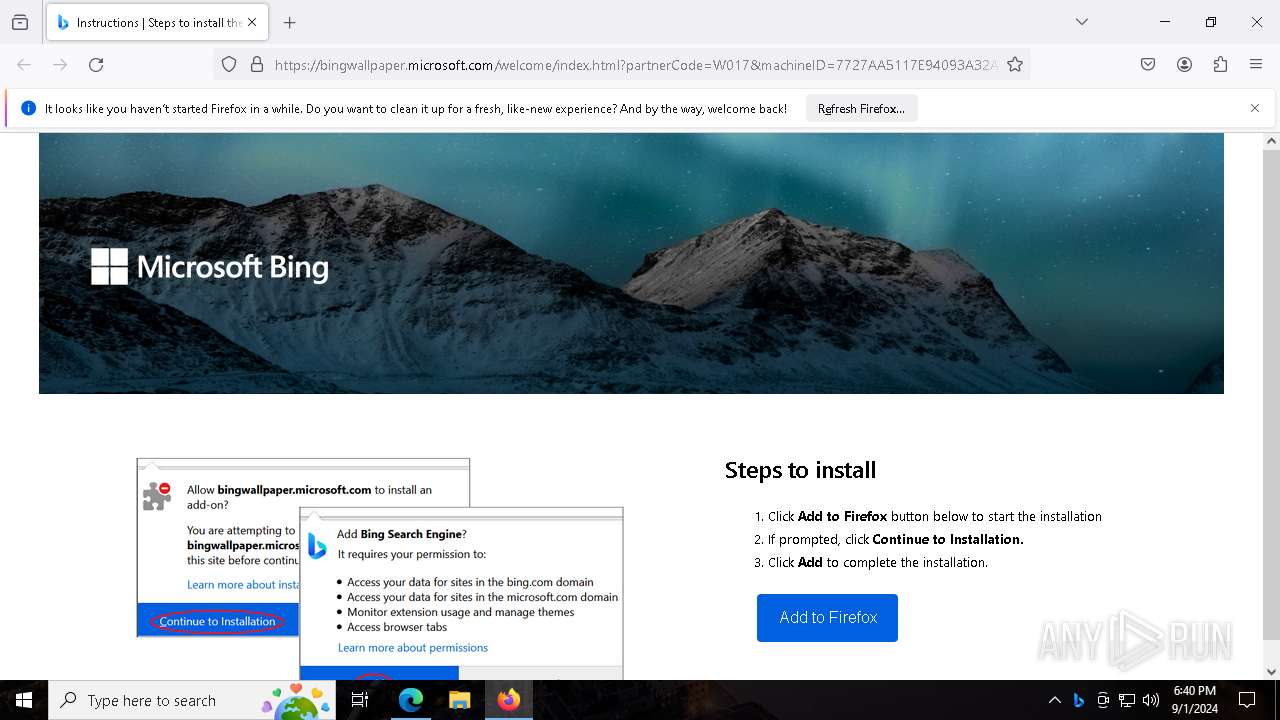Open Task View on taskbar

360,700
